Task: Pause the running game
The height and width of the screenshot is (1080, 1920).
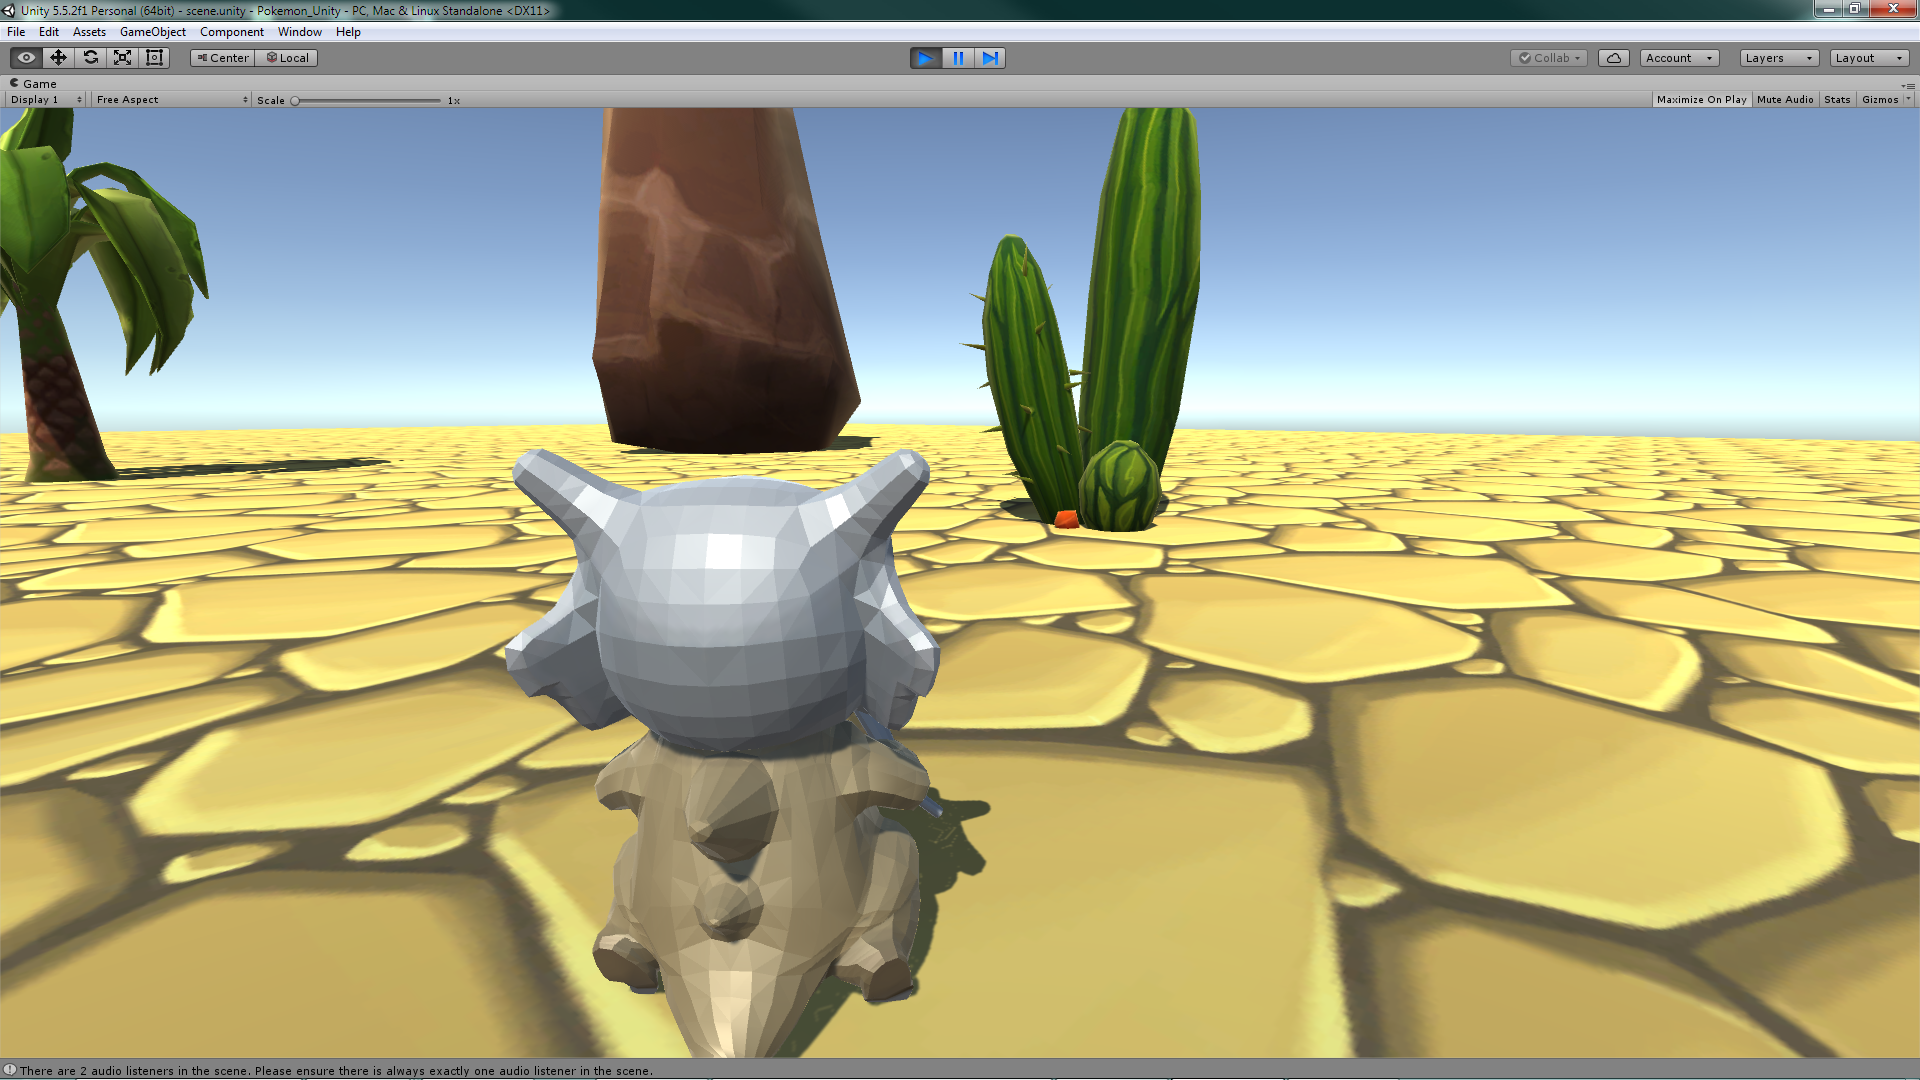Action: [x=958, y=58]
